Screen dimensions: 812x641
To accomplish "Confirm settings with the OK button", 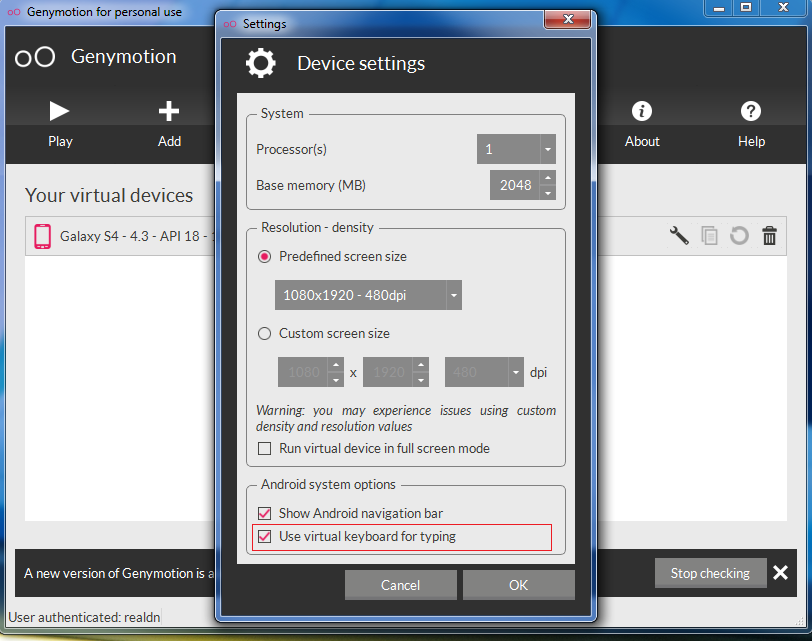I will 518,585.
